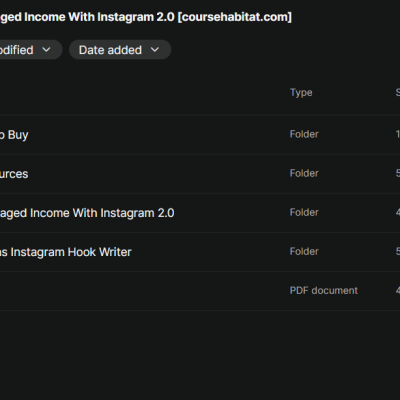Open the Modified filter dropdown
The height and width of the screenshot is (400, 400).
point(31,50)
